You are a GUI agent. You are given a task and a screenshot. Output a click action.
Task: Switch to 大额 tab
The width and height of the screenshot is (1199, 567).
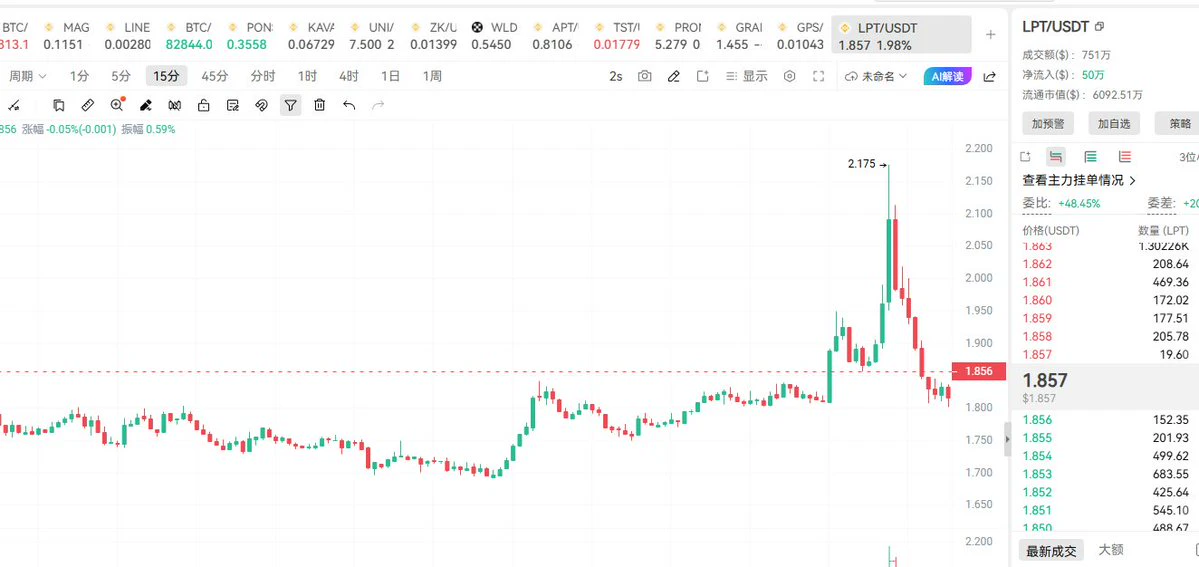coord(1111,550)
